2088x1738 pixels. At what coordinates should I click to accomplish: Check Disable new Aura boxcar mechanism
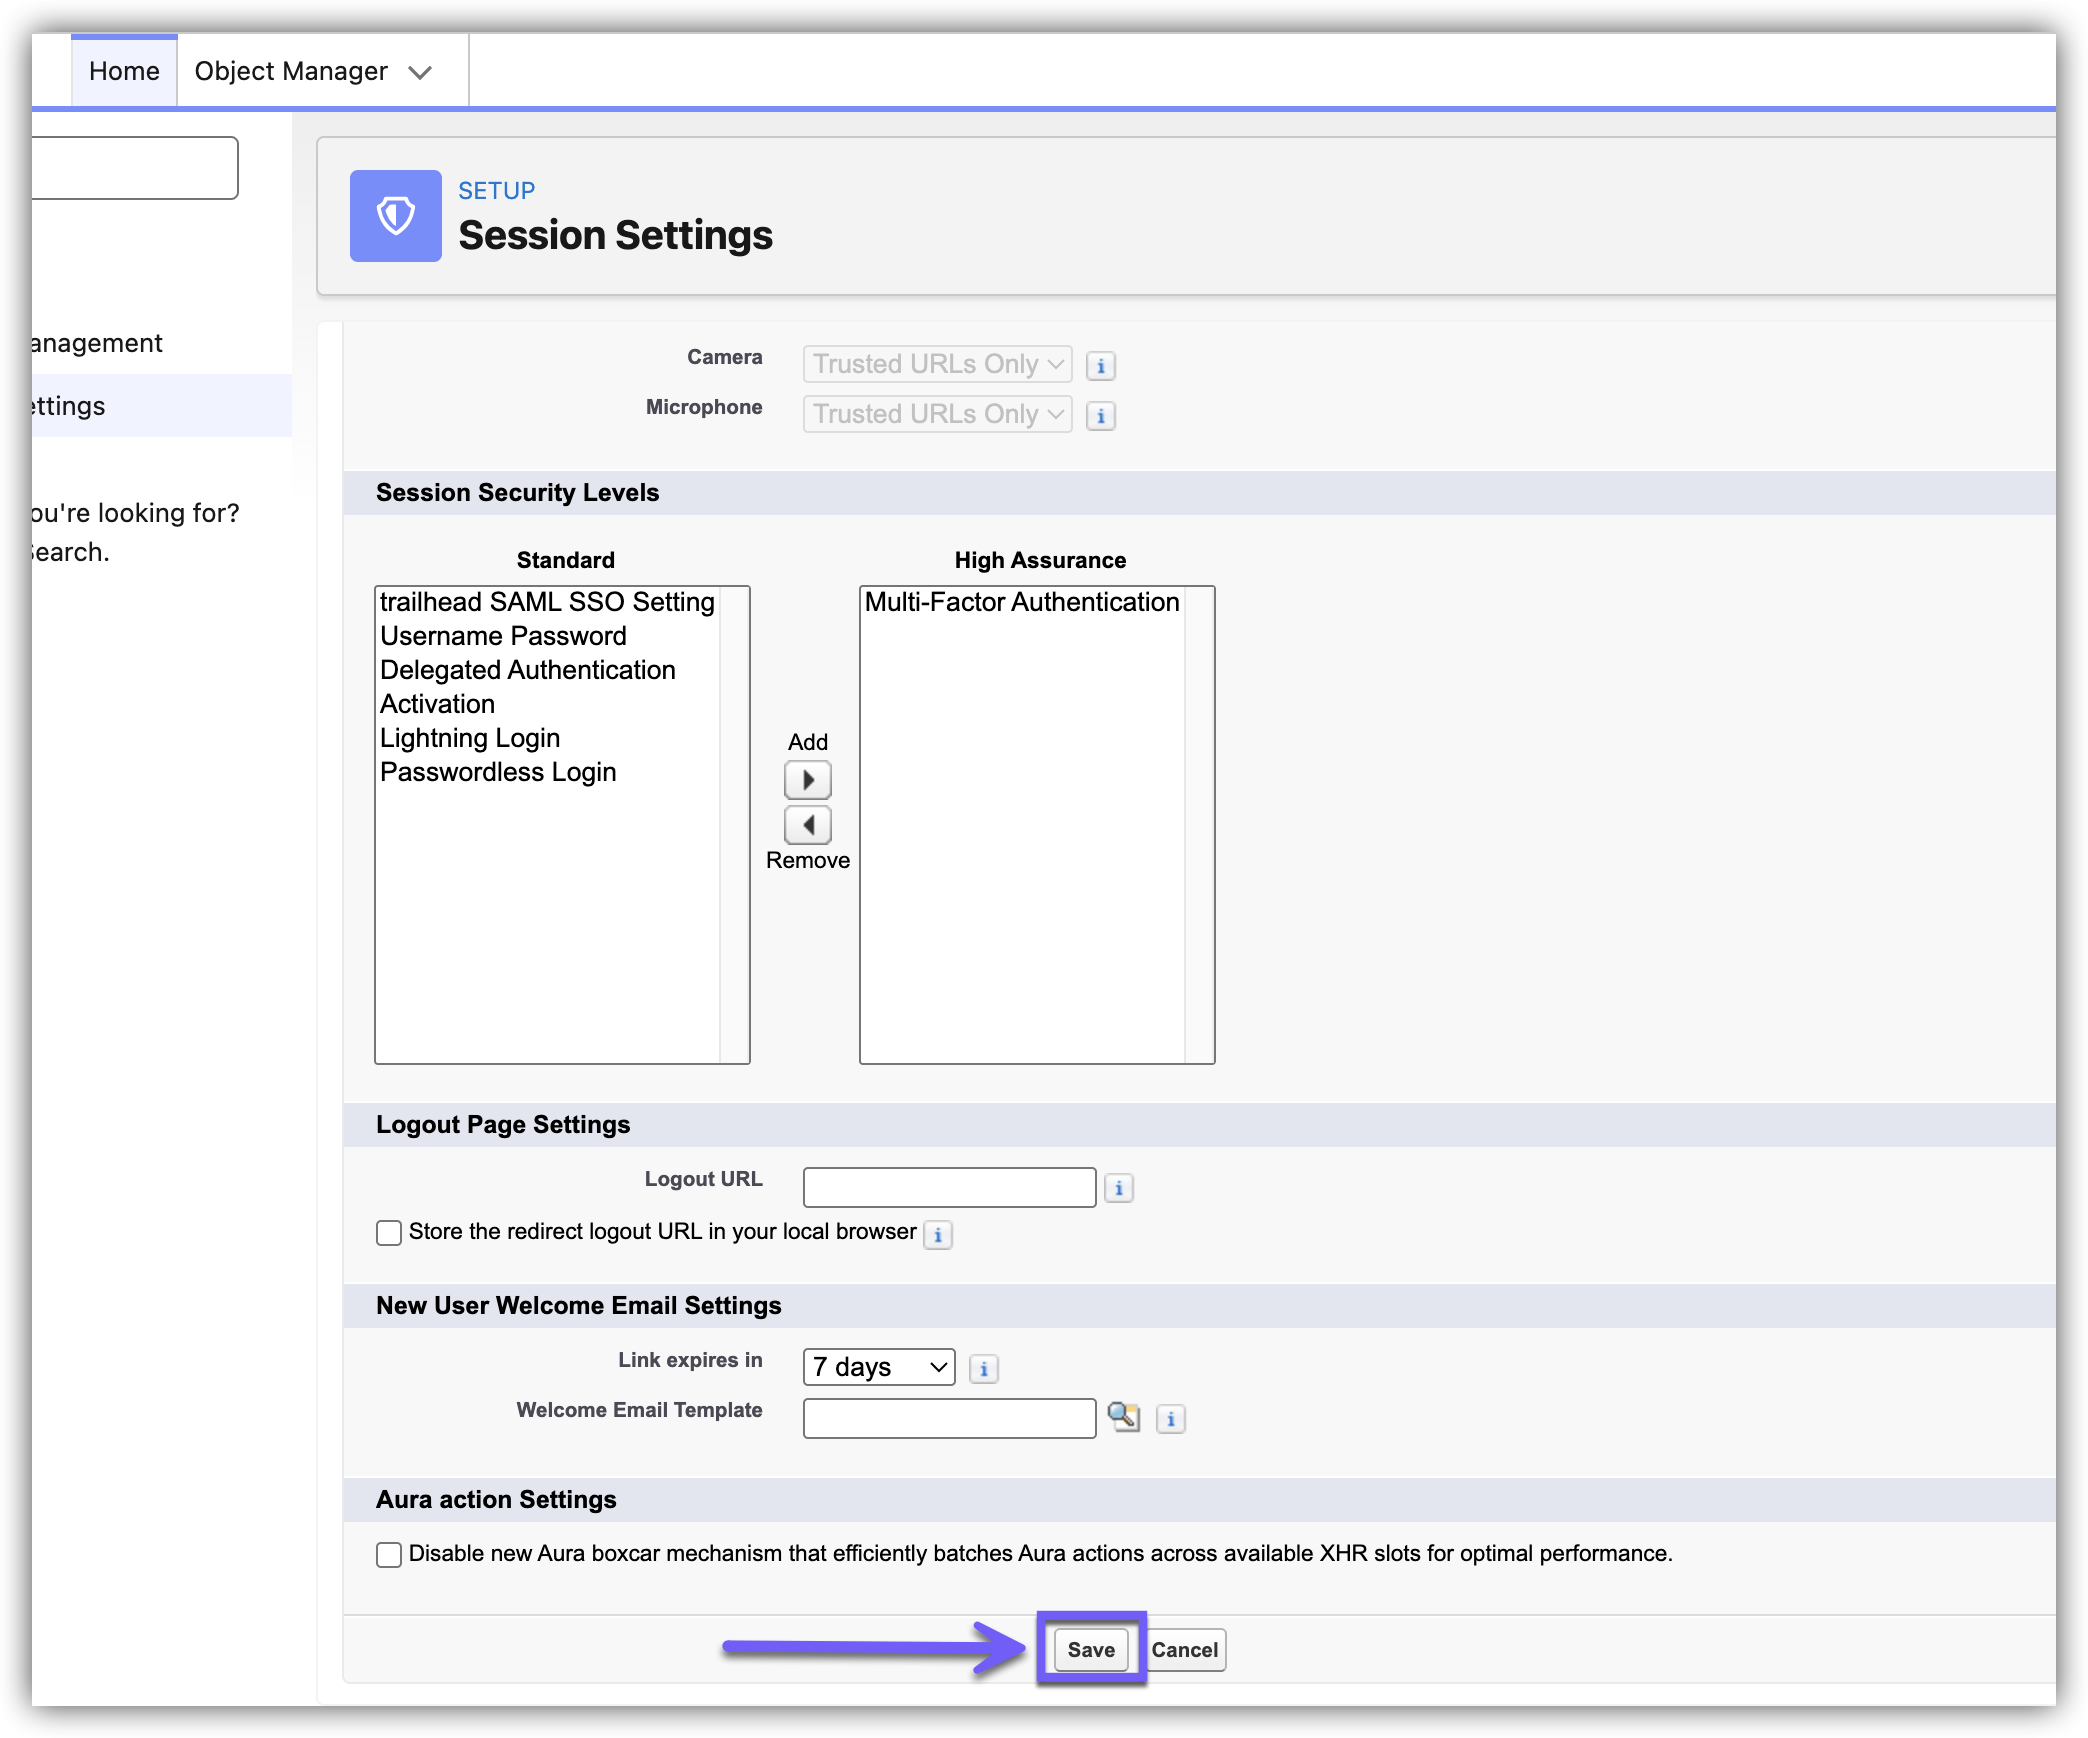click(x=389, y=1554)
